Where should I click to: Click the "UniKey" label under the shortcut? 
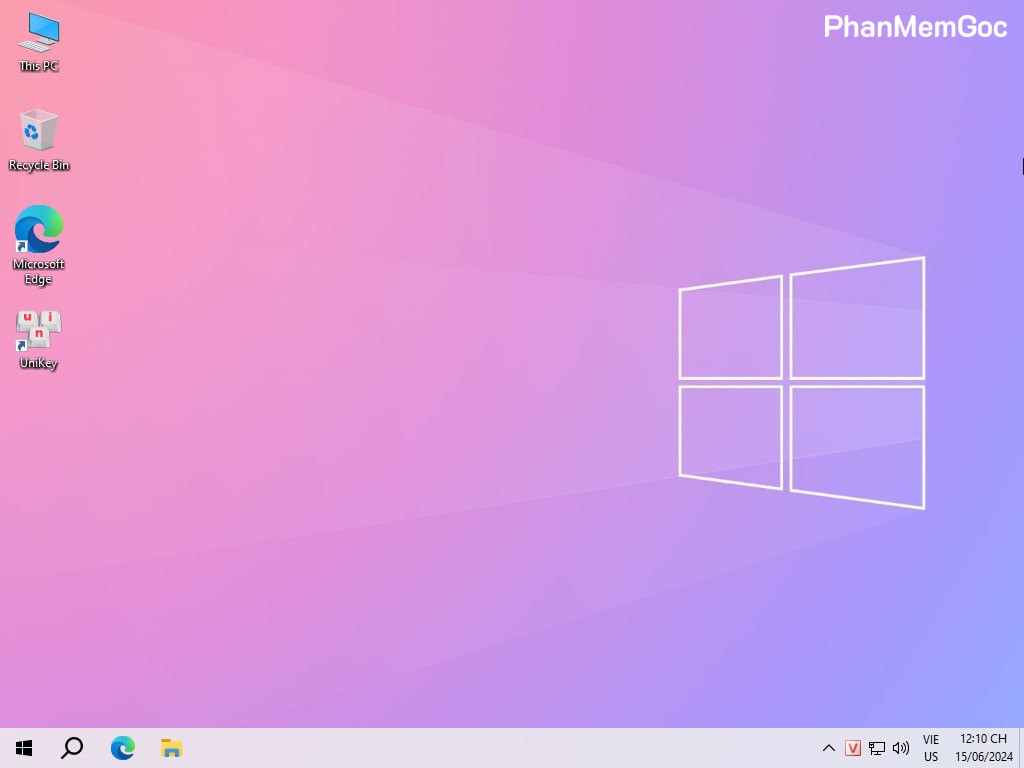click(39, 364)
